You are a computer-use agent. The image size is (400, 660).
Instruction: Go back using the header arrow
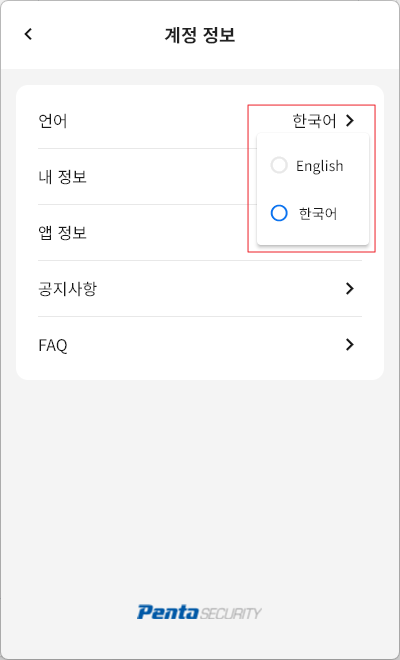click(28, 34)
